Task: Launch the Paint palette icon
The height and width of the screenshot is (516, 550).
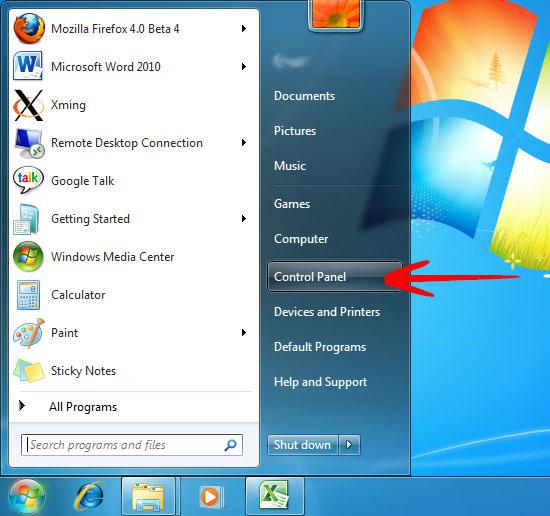Action: click(x=29, y=333)
